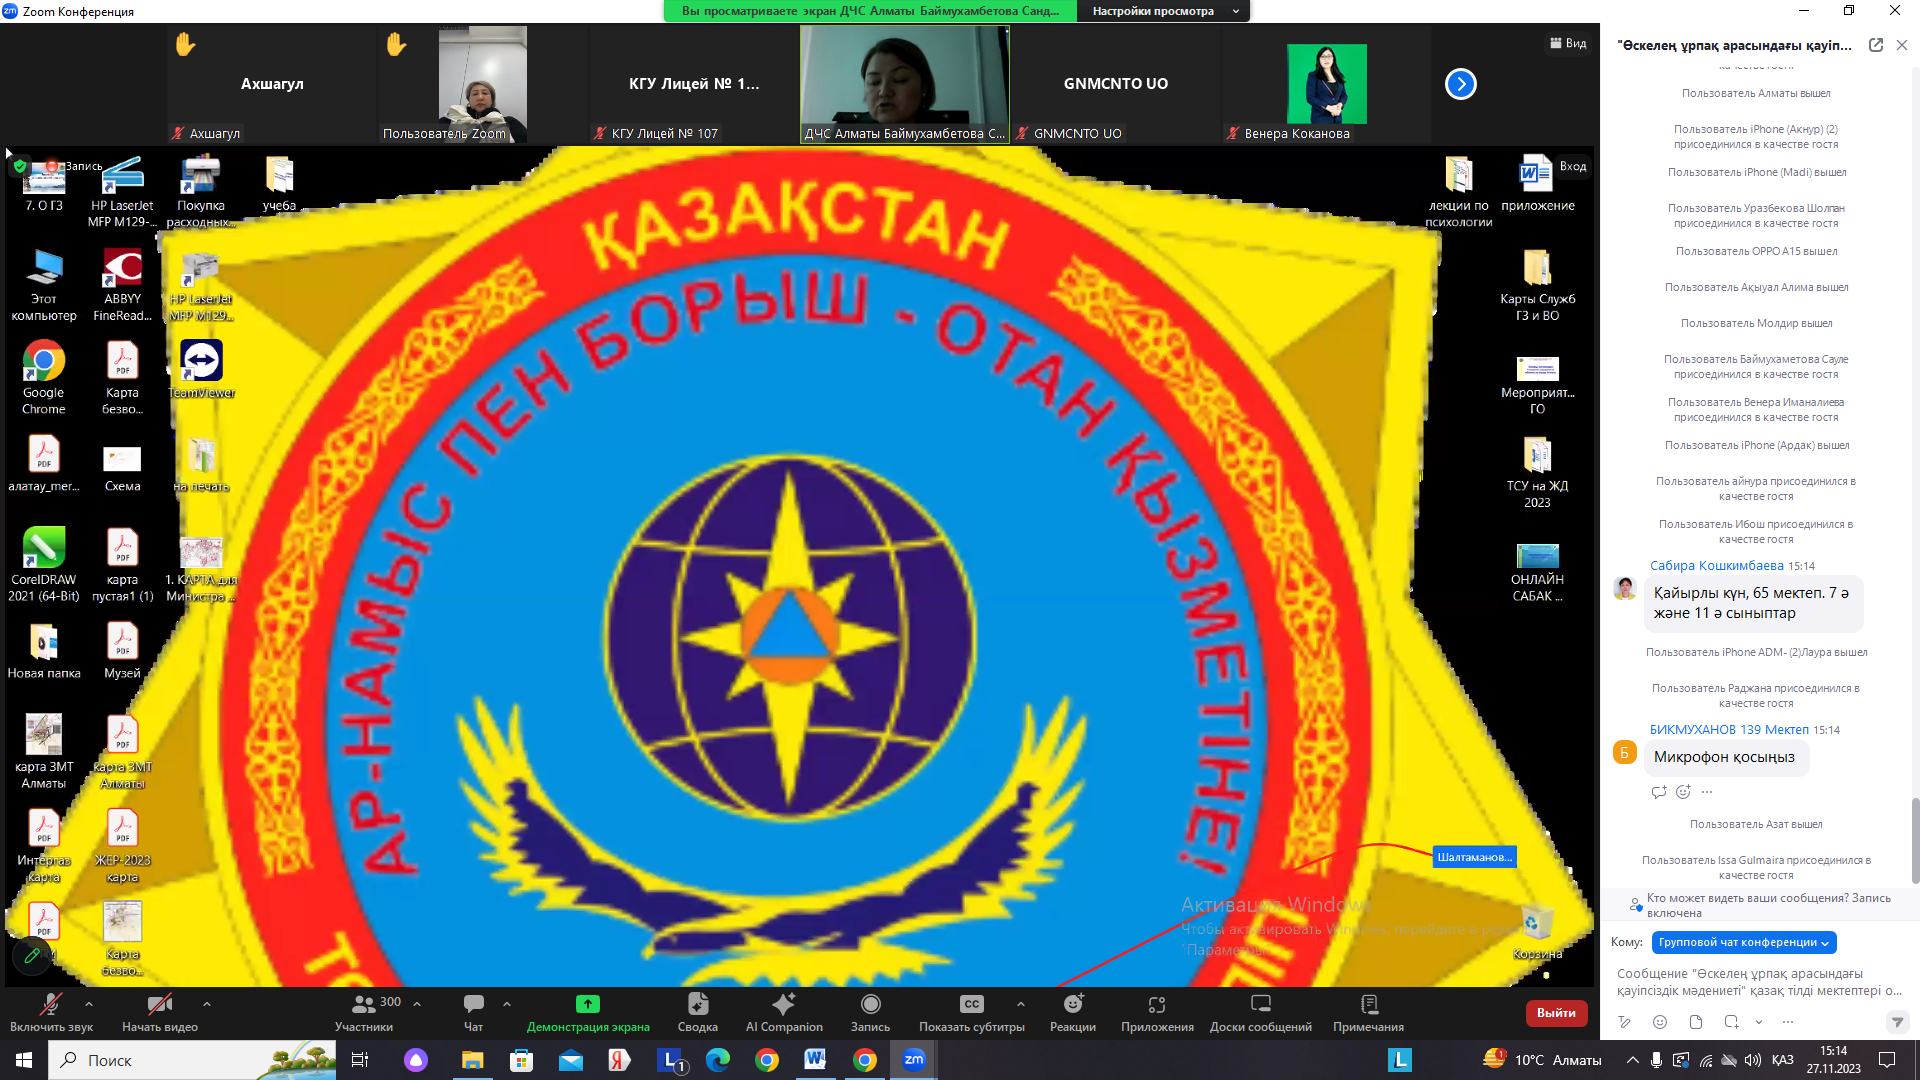The height and width of the screenshot is (1080, 1920).
Task: Open Доски сообщений whiteboards
Action: click(x=1261, y=1012)
